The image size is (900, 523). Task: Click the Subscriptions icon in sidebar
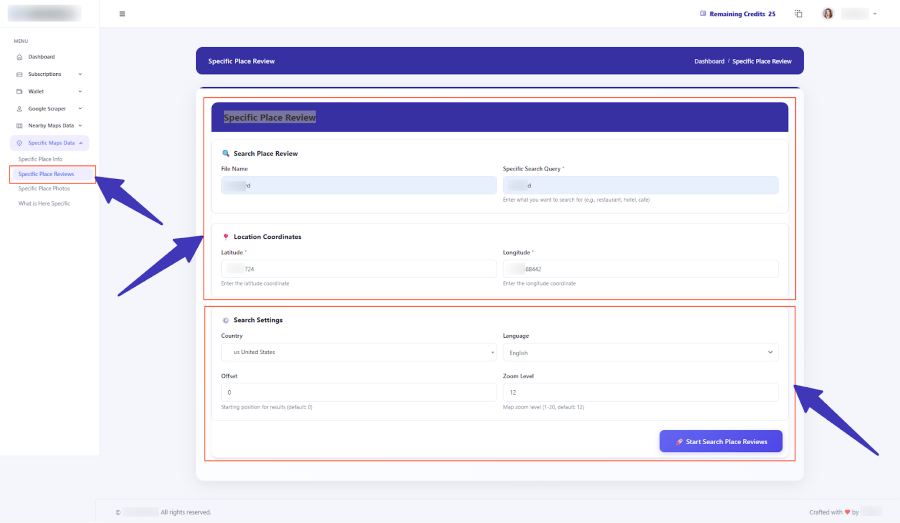pyautogui.click(x=20, y=75)
